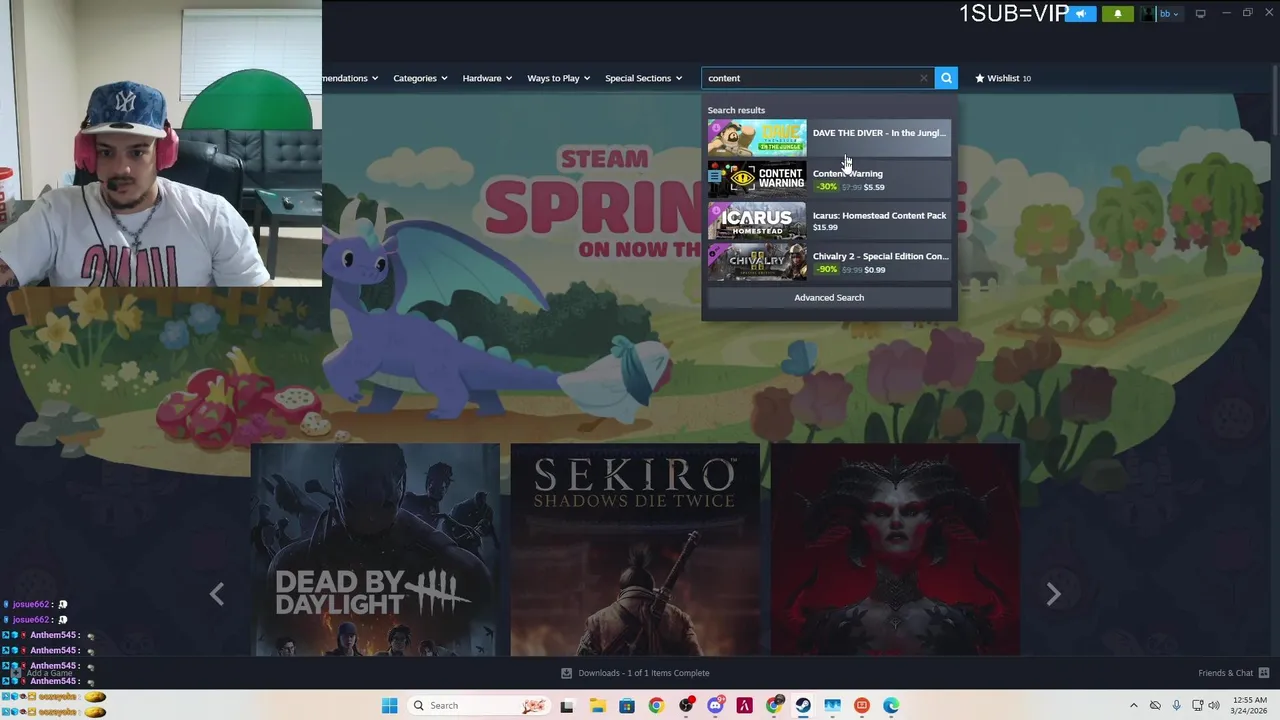Clear the search field with the X icon
1280x720 pixels.
pyautogui.click(x=924, y=78)
